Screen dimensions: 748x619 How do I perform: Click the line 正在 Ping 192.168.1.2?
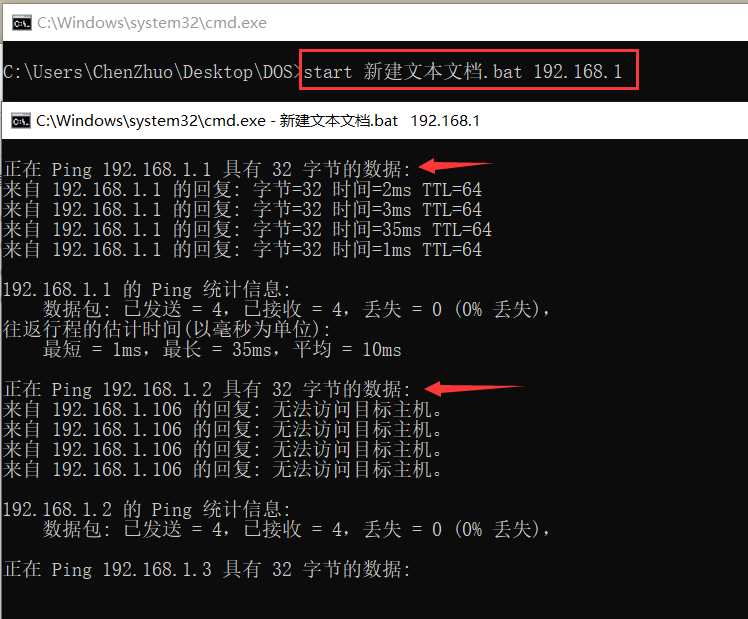coord(207,389)
